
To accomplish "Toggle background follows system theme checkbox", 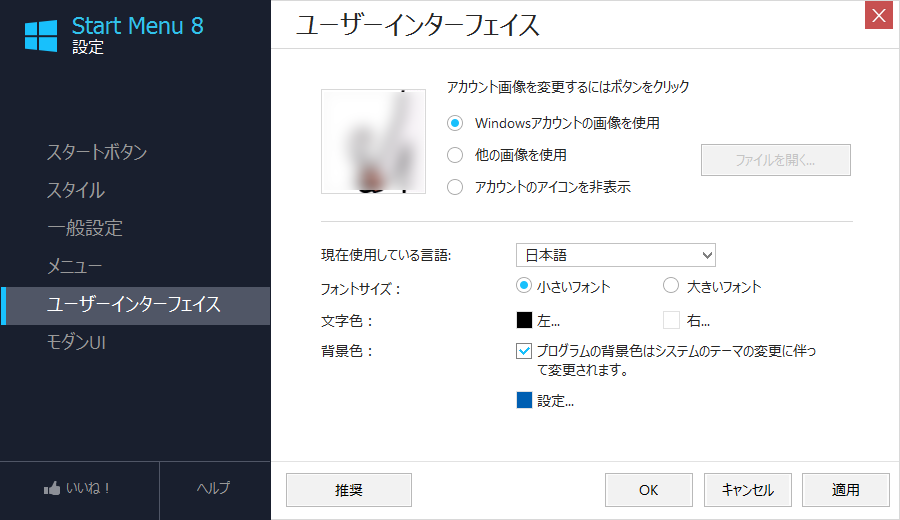I will tap(523, 351).
